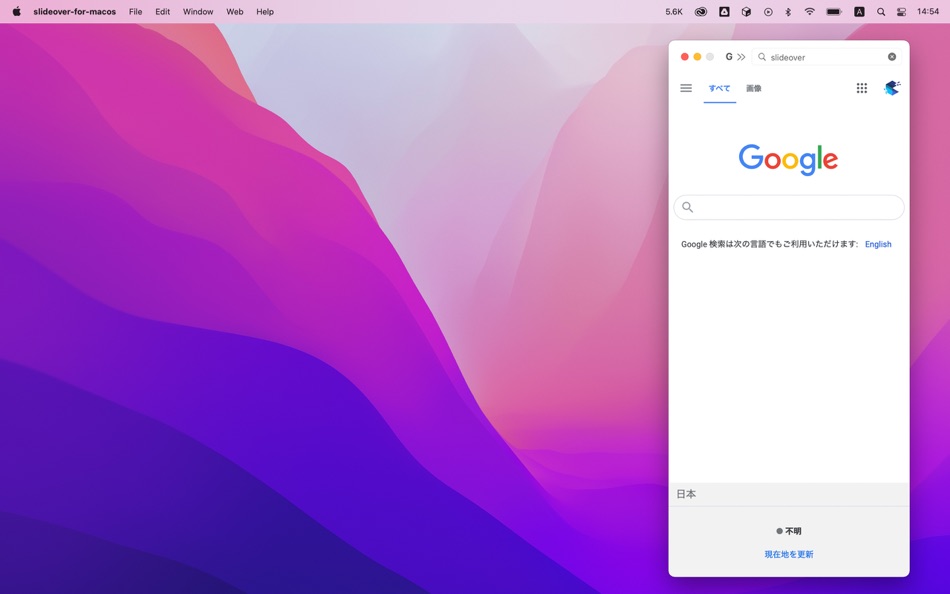Click the boxed triangle menu bar icon
Screen dimensions: 950x594
pyautogui.click(x=724, y=12)
